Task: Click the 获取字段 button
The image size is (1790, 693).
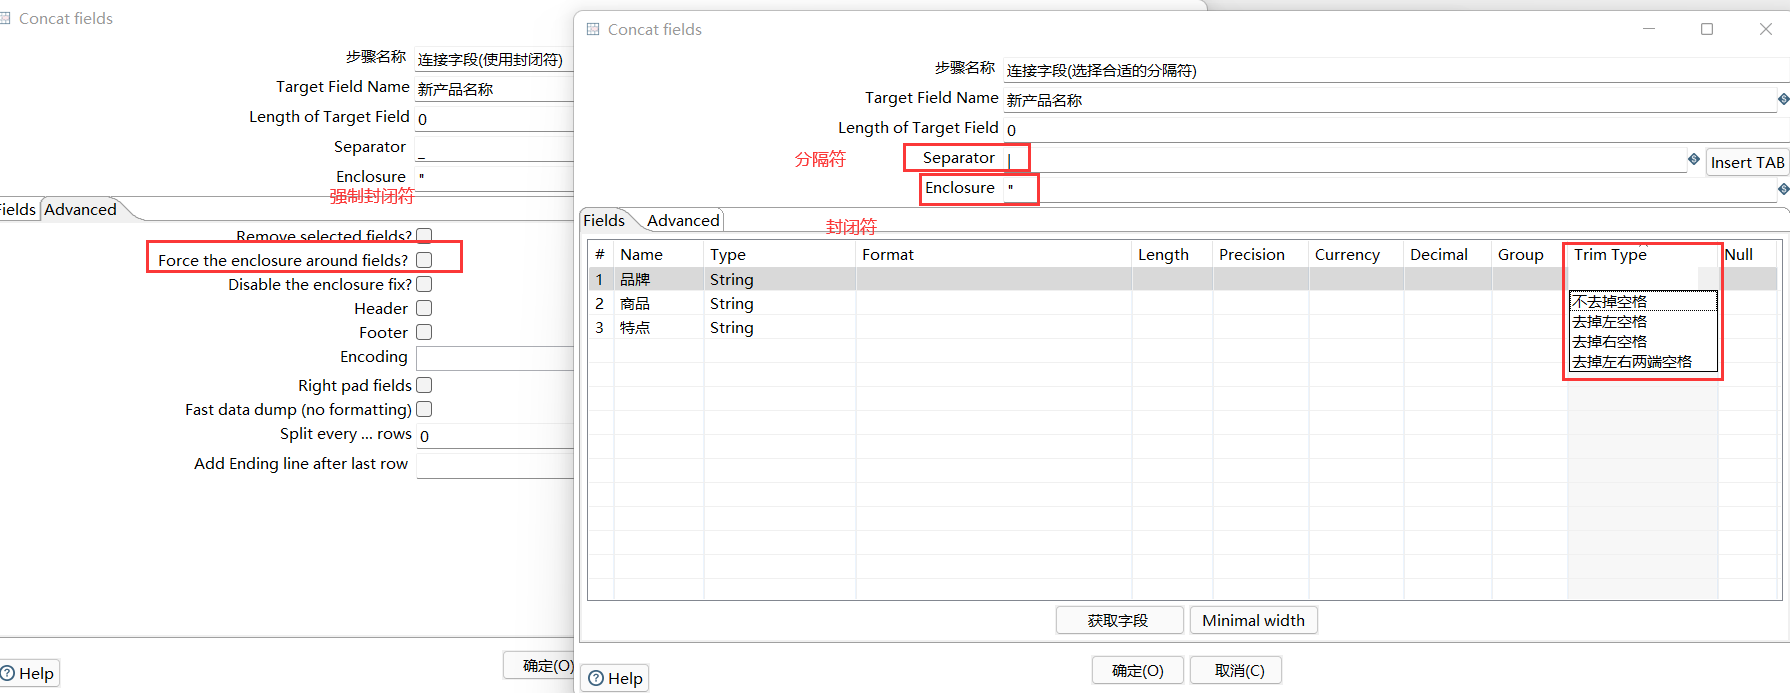Action: tap(1119, 620)
